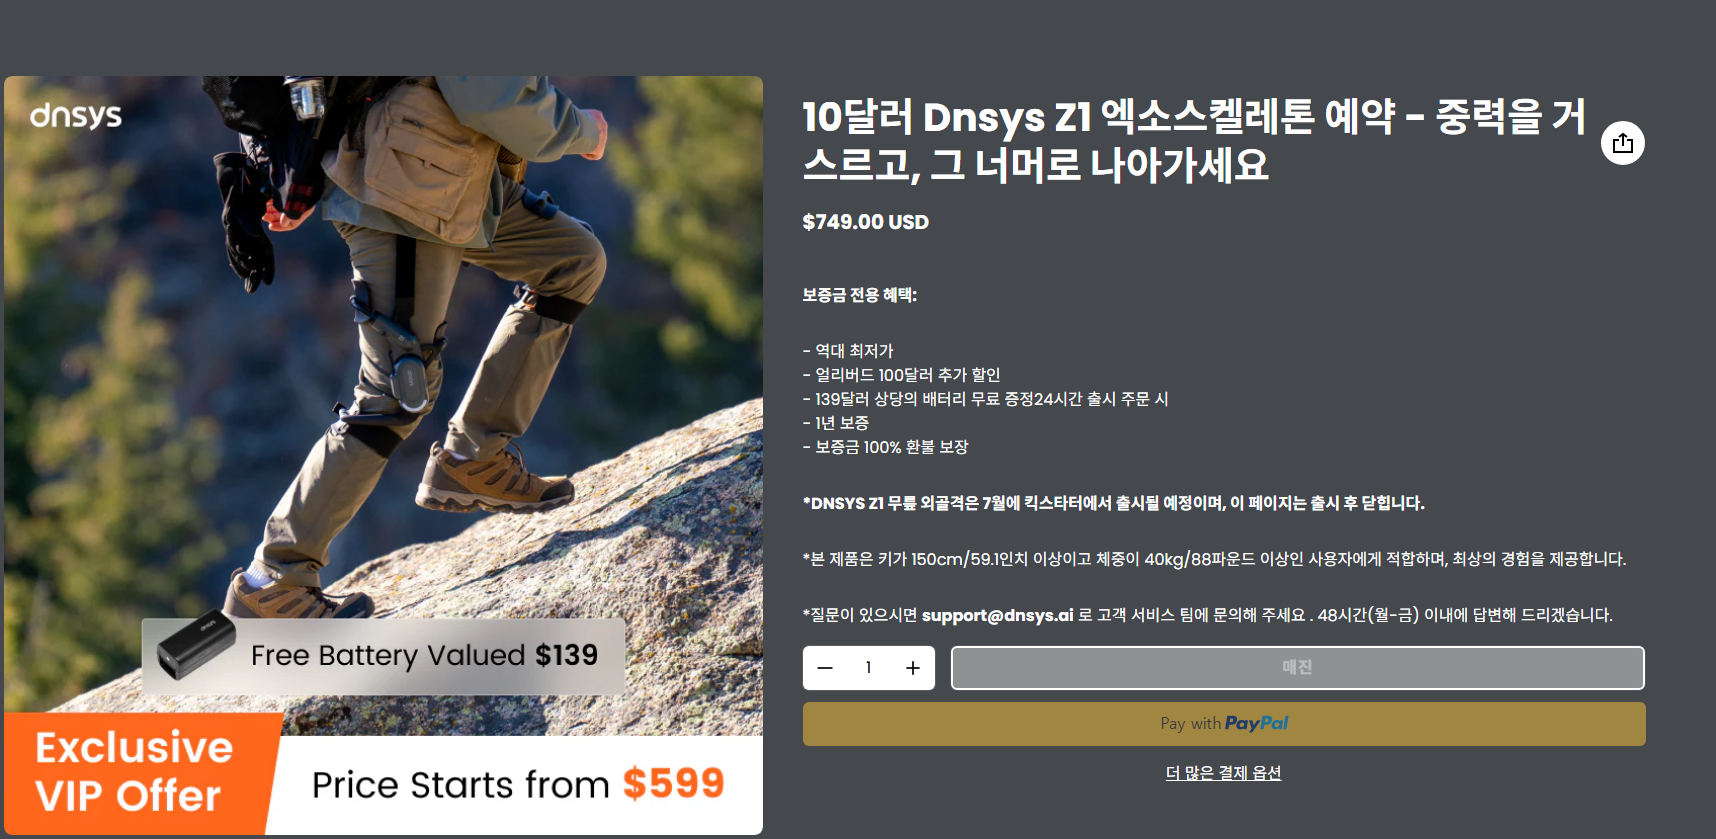Open 더 많은 결제 옵션 link

[x=1223, y=773]
